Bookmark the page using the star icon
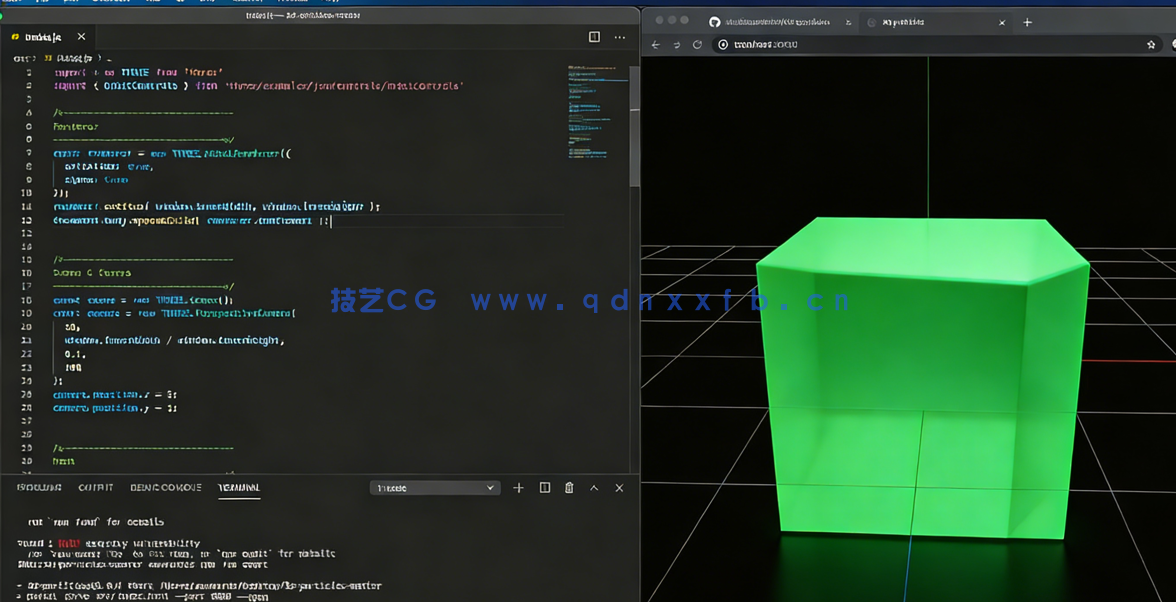This screenshot has width=1176, height=602. 1153,44
